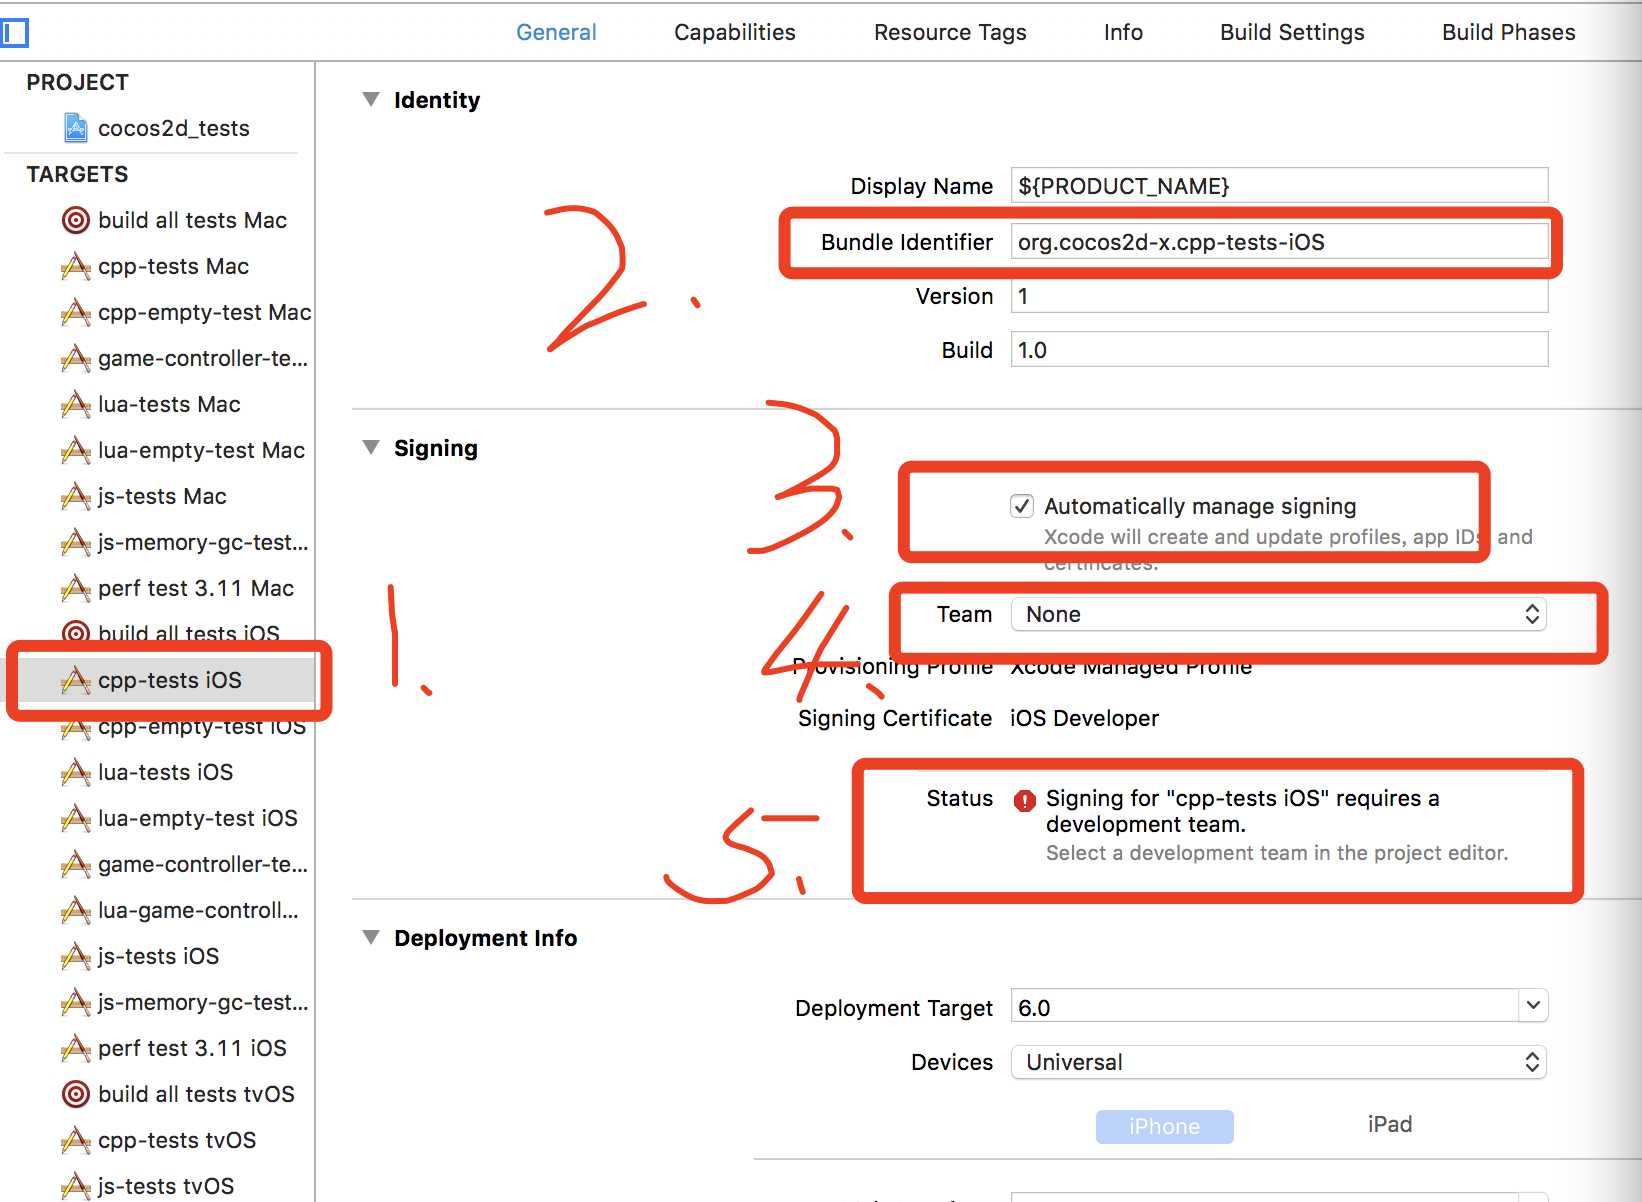
Task: Collapse the Identity section
Action: (371, 100)
